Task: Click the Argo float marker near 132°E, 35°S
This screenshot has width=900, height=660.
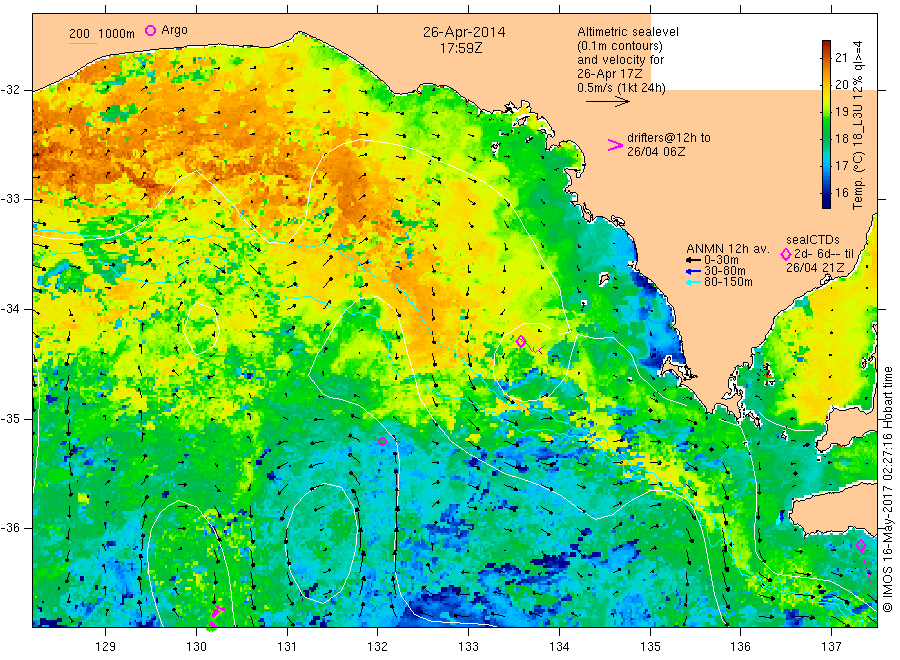Action: click(382, 441)
